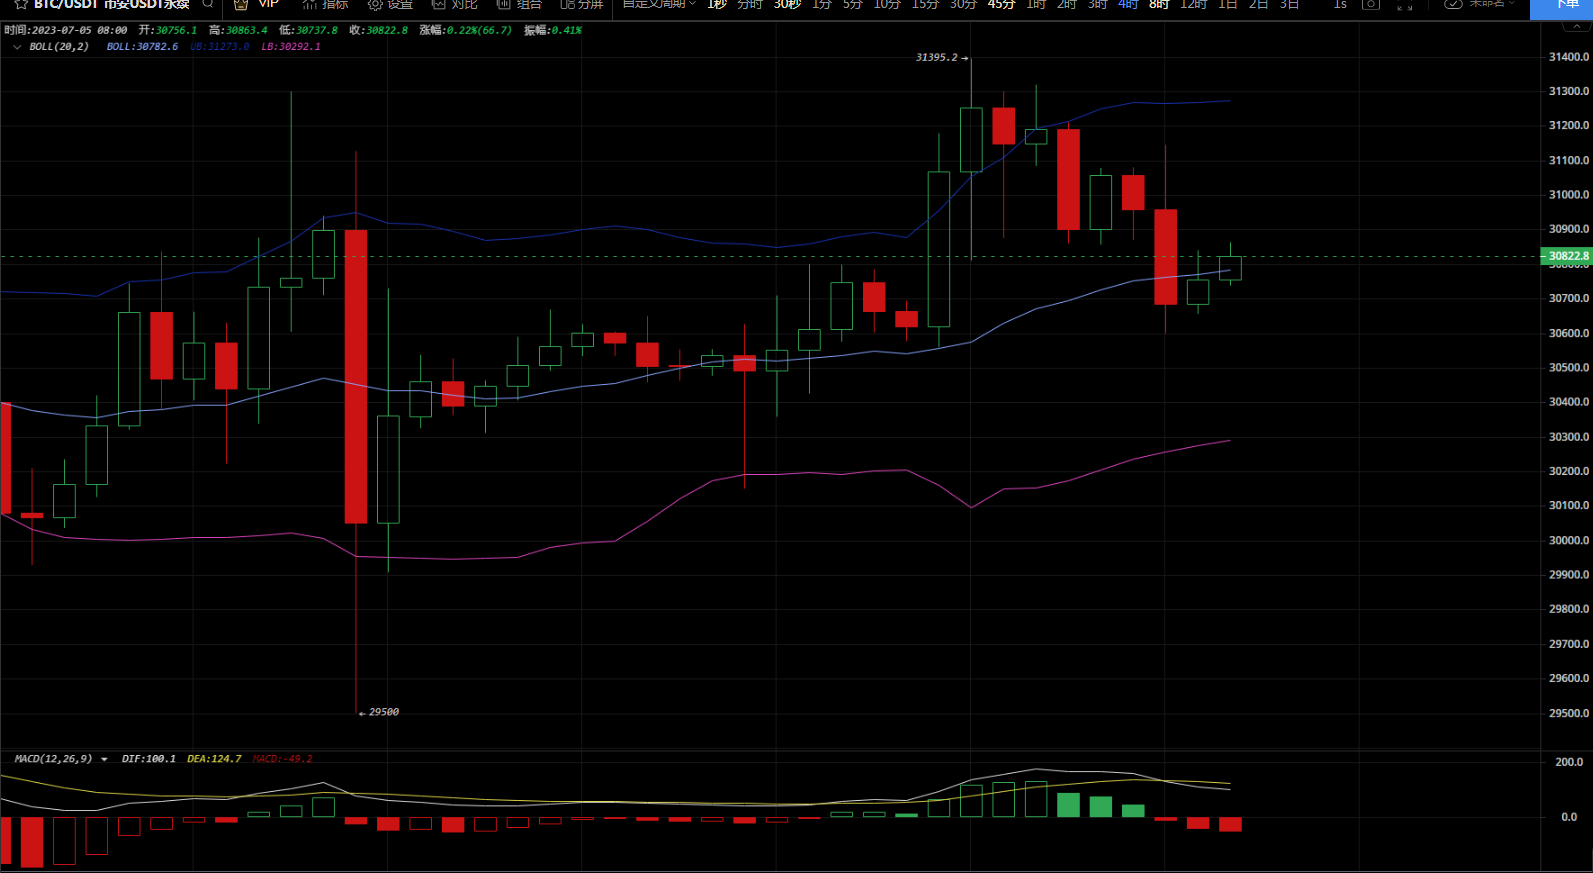The height and width of the screenshot is (873, 1593).
Task: Click the BTC/USDT 币安USDT永续 symbol name
Action: (x=112, y=4)
